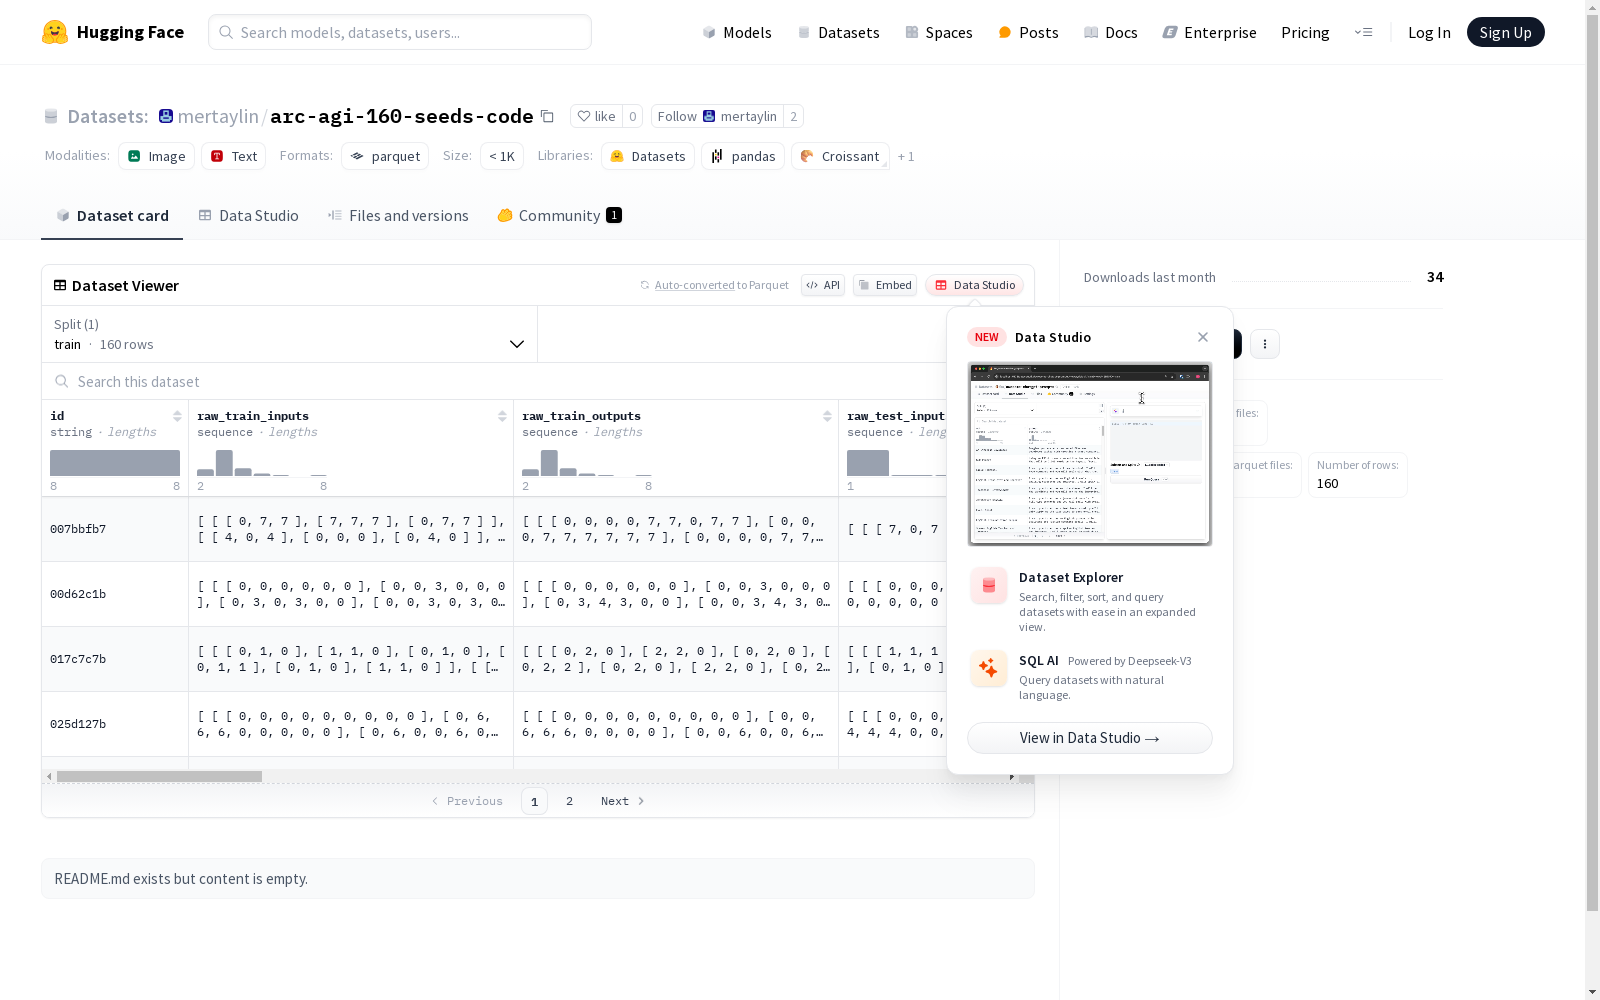The image size is (1600, 1000).
Task: Show the +1 more libraries
Action: [x=906, y=156]
